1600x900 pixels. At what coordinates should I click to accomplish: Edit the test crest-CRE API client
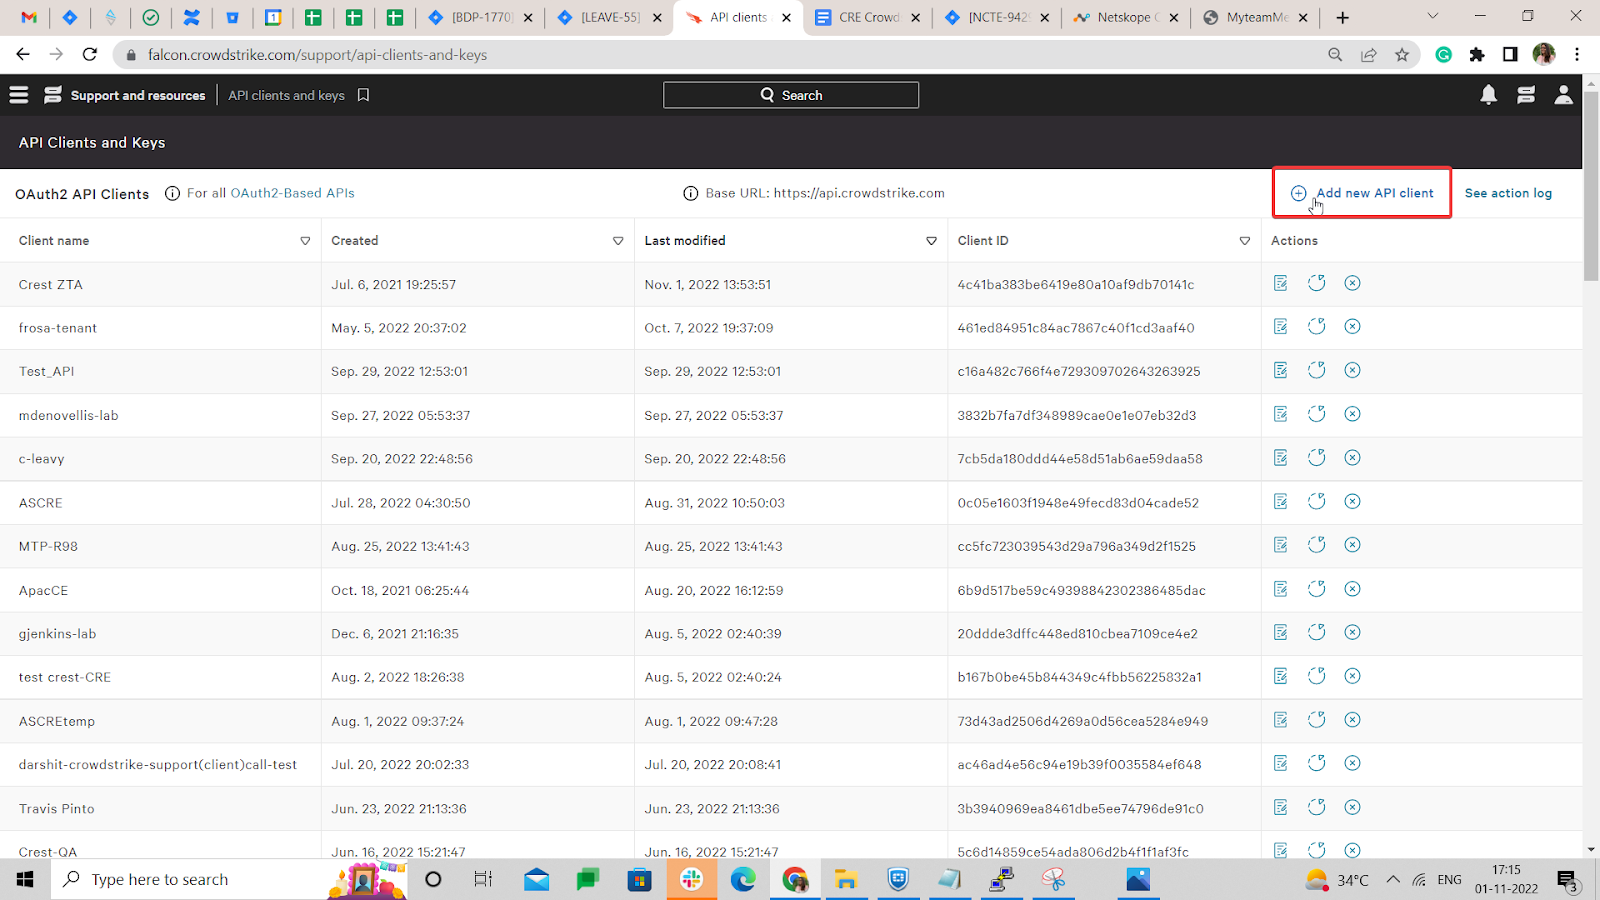[x=1281, y=676]
